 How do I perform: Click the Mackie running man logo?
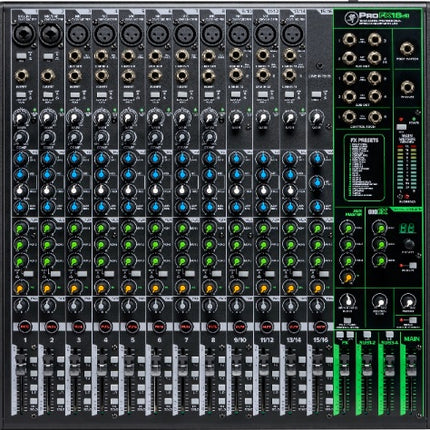[351, 17]
